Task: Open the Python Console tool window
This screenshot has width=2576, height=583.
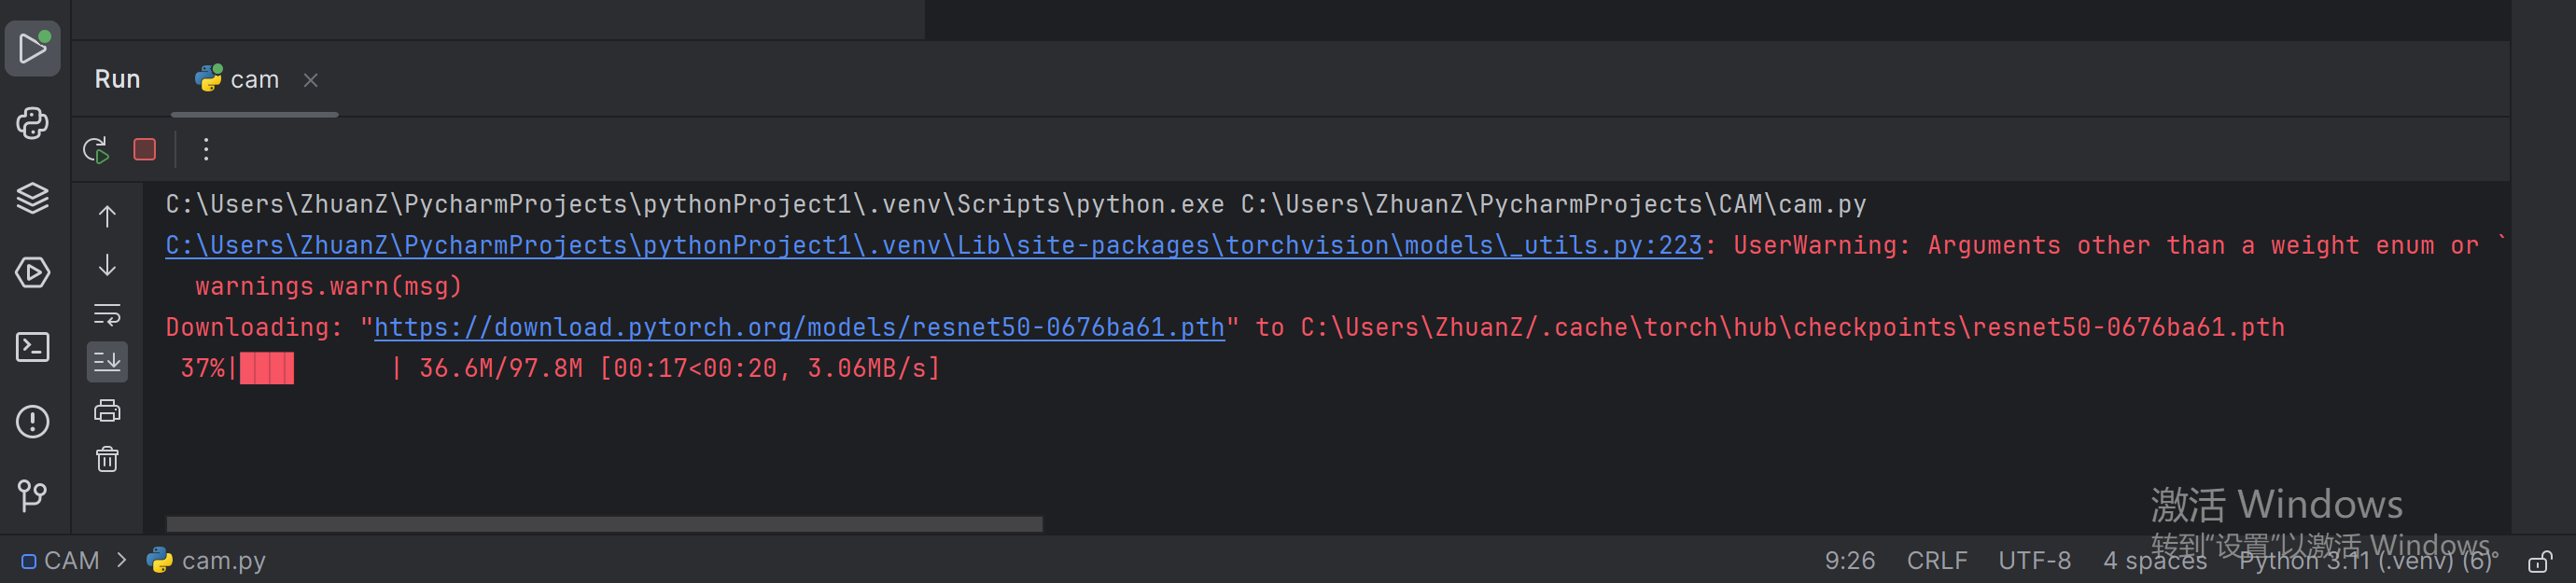Action: pos(33,123)
